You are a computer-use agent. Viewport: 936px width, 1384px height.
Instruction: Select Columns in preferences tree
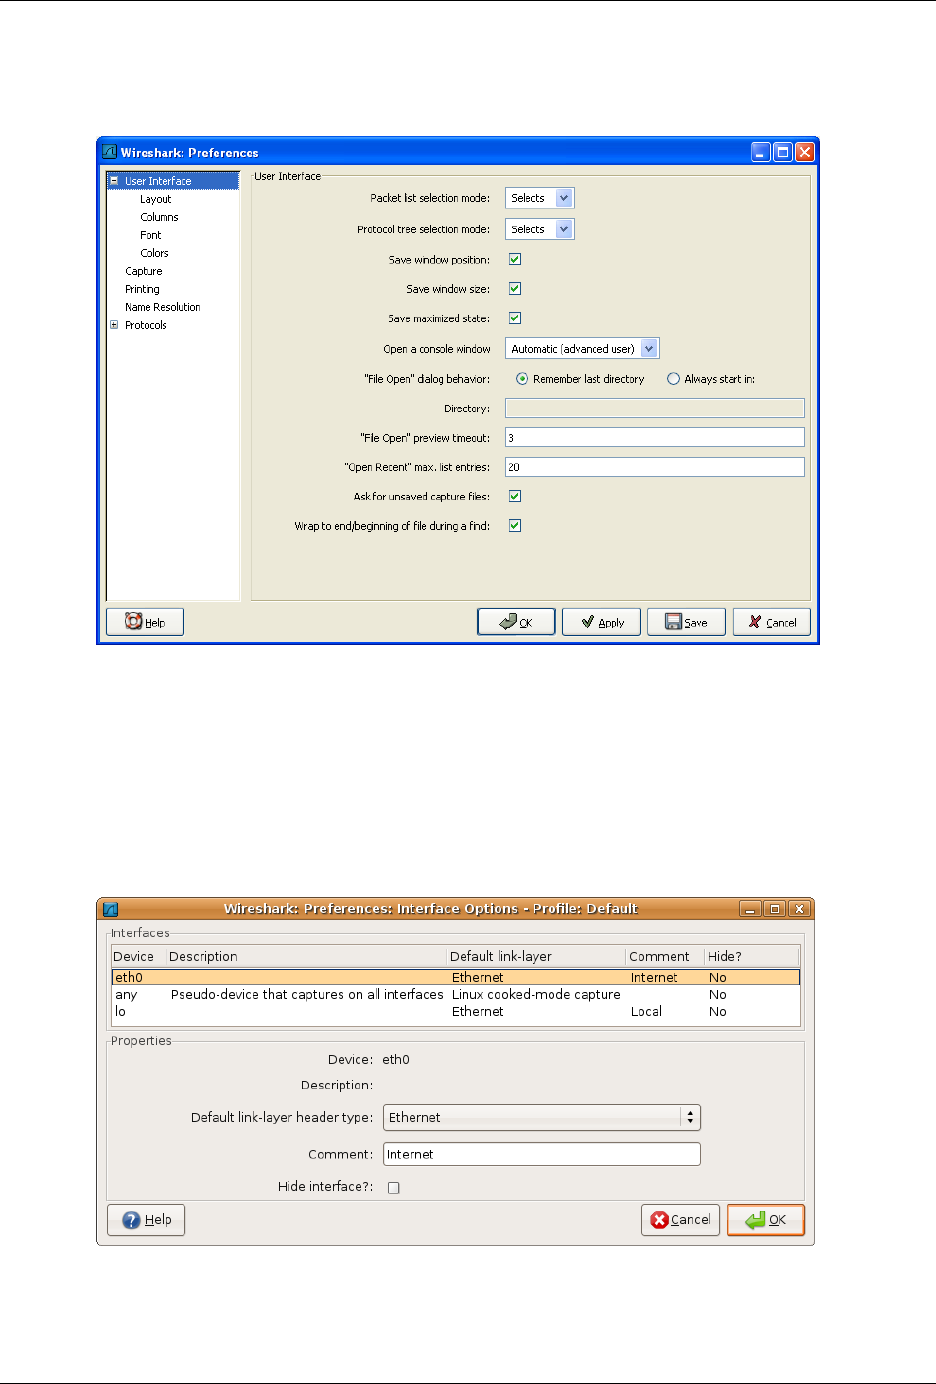(159, 217)
